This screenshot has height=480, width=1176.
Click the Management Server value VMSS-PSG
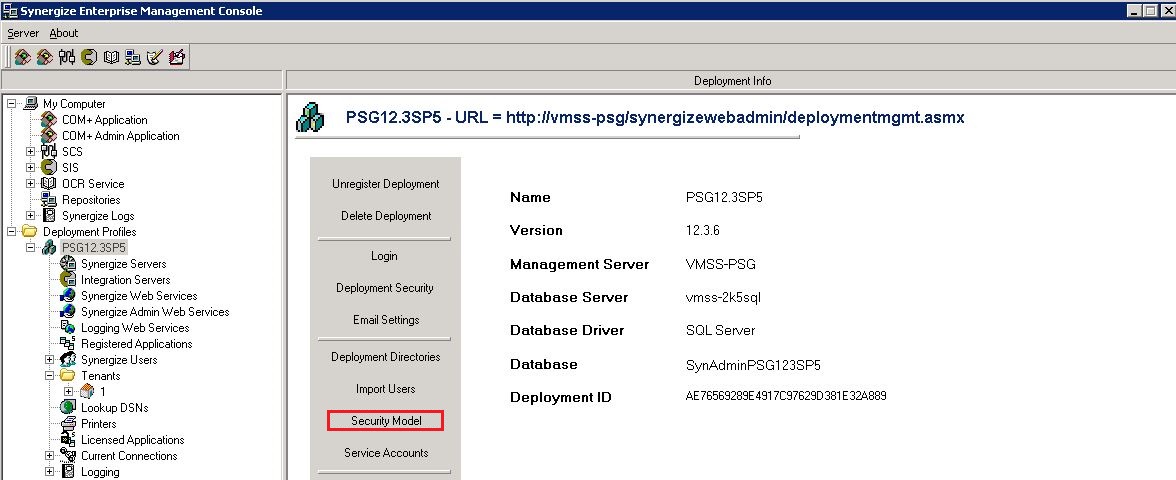721,264
